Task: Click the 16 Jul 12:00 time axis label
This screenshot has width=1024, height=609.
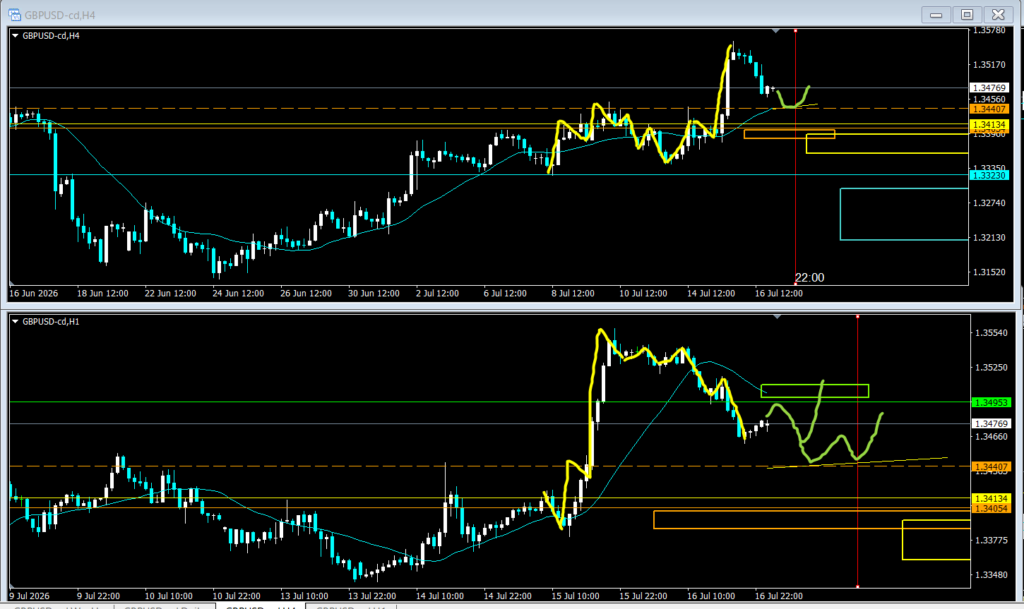Action: (x=778, y=294)
